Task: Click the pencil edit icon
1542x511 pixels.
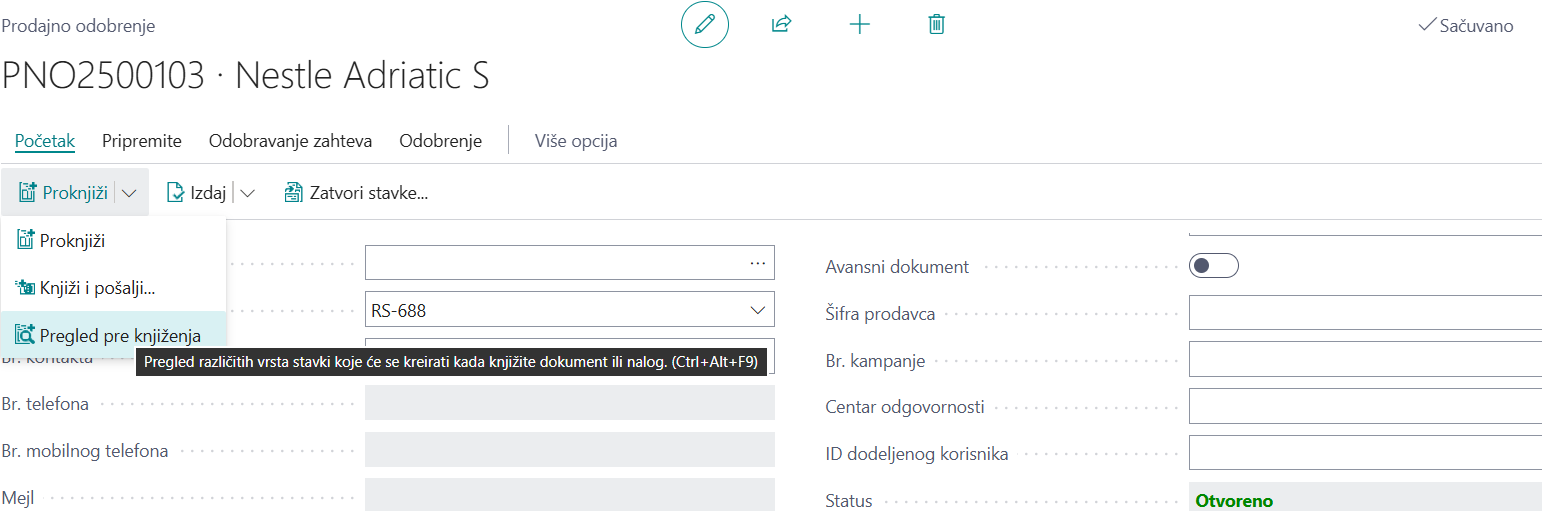Action: [x=705, y=25]
